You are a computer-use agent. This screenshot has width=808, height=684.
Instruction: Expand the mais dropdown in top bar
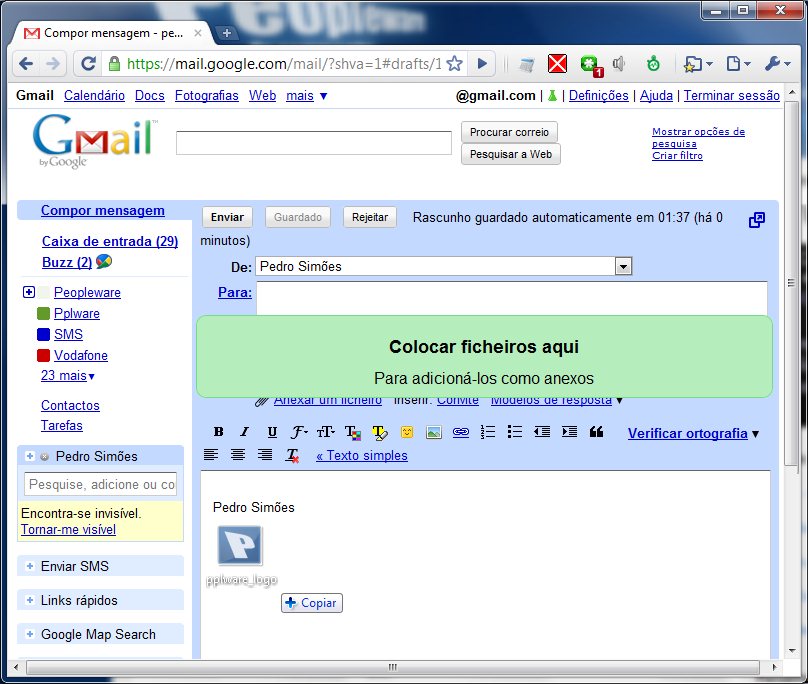(307, 96)
